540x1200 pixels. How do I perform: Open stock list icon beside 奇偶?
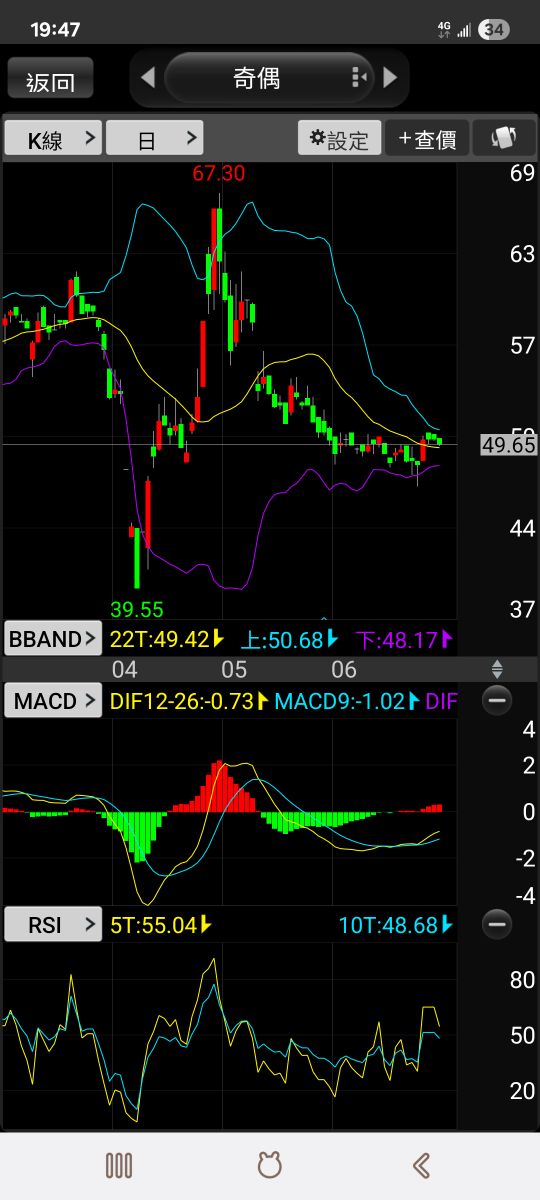pyautogui.click(x=359, y=78)
